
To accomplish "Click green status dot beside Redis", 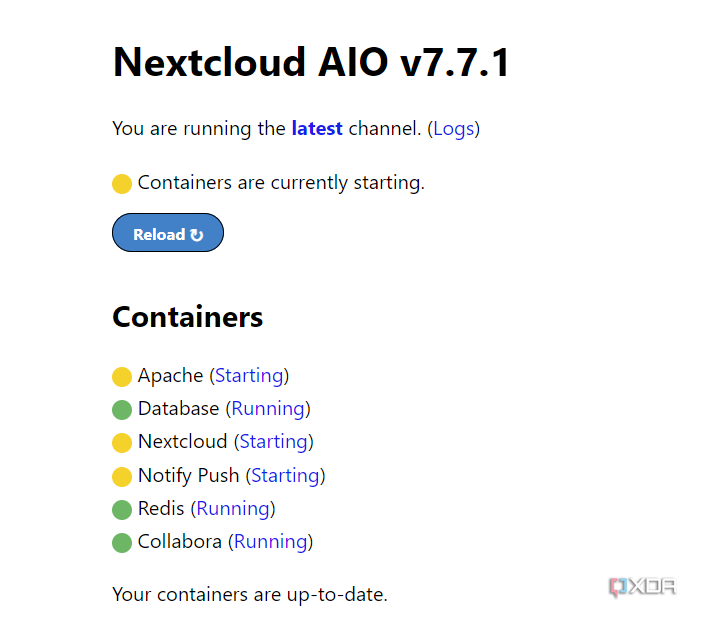I will (x=122, y=510).
